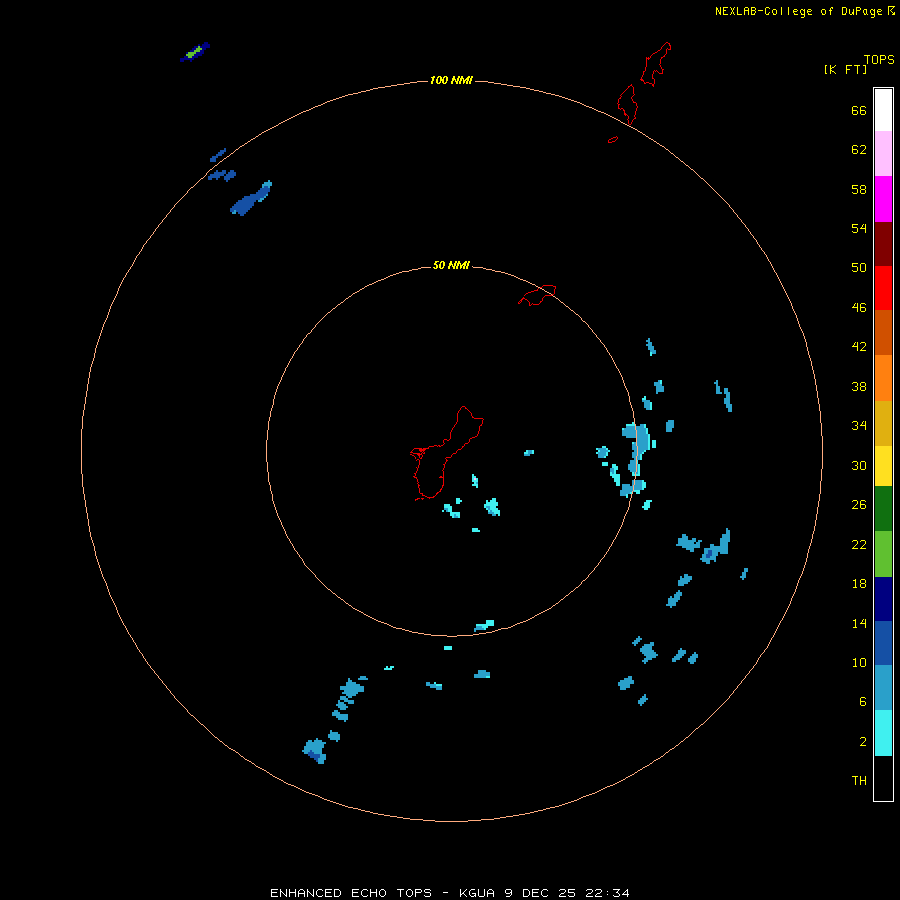This screenshot has height=900, width=900.
Task: Click the yellow 34 kft legend swatch
Action: [883, 466]
